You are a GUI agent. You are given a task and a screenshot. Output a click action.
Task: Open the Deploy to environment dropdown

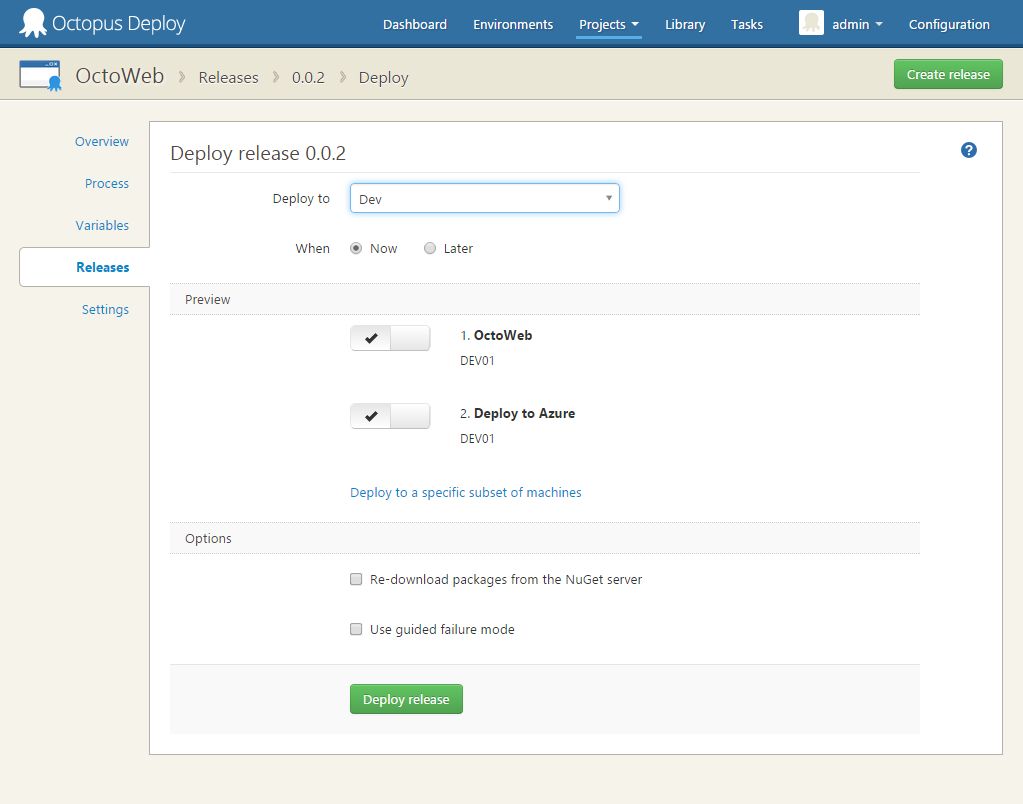[484, 198]
